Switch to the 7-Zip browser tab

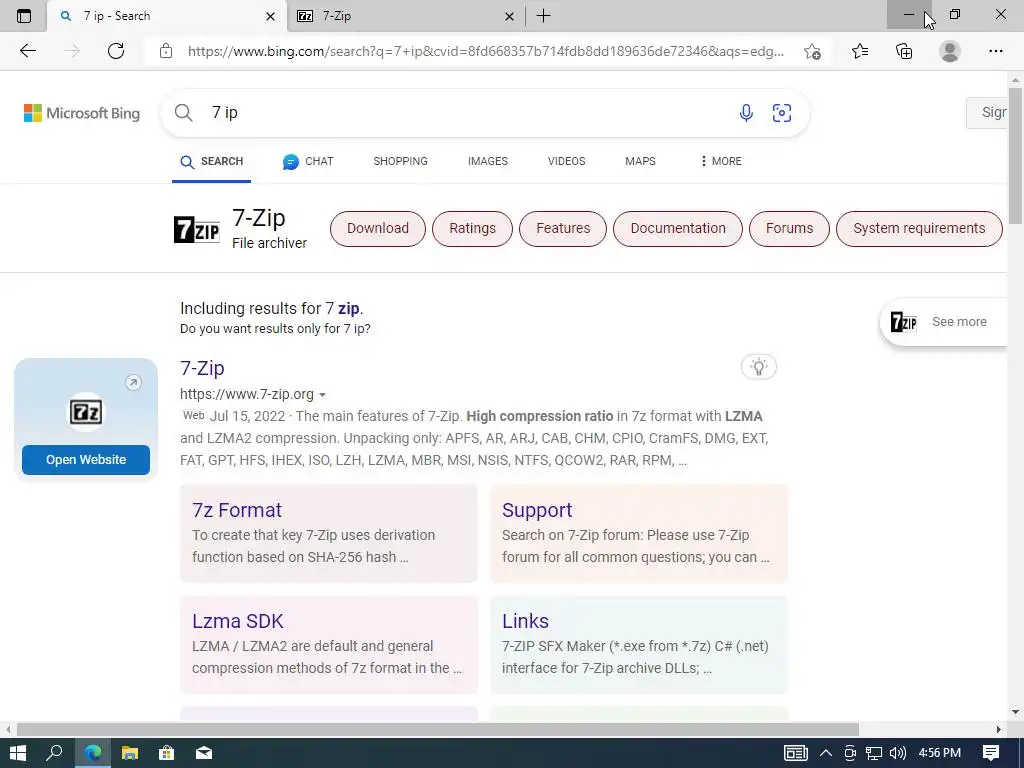[x=406, y=16]
